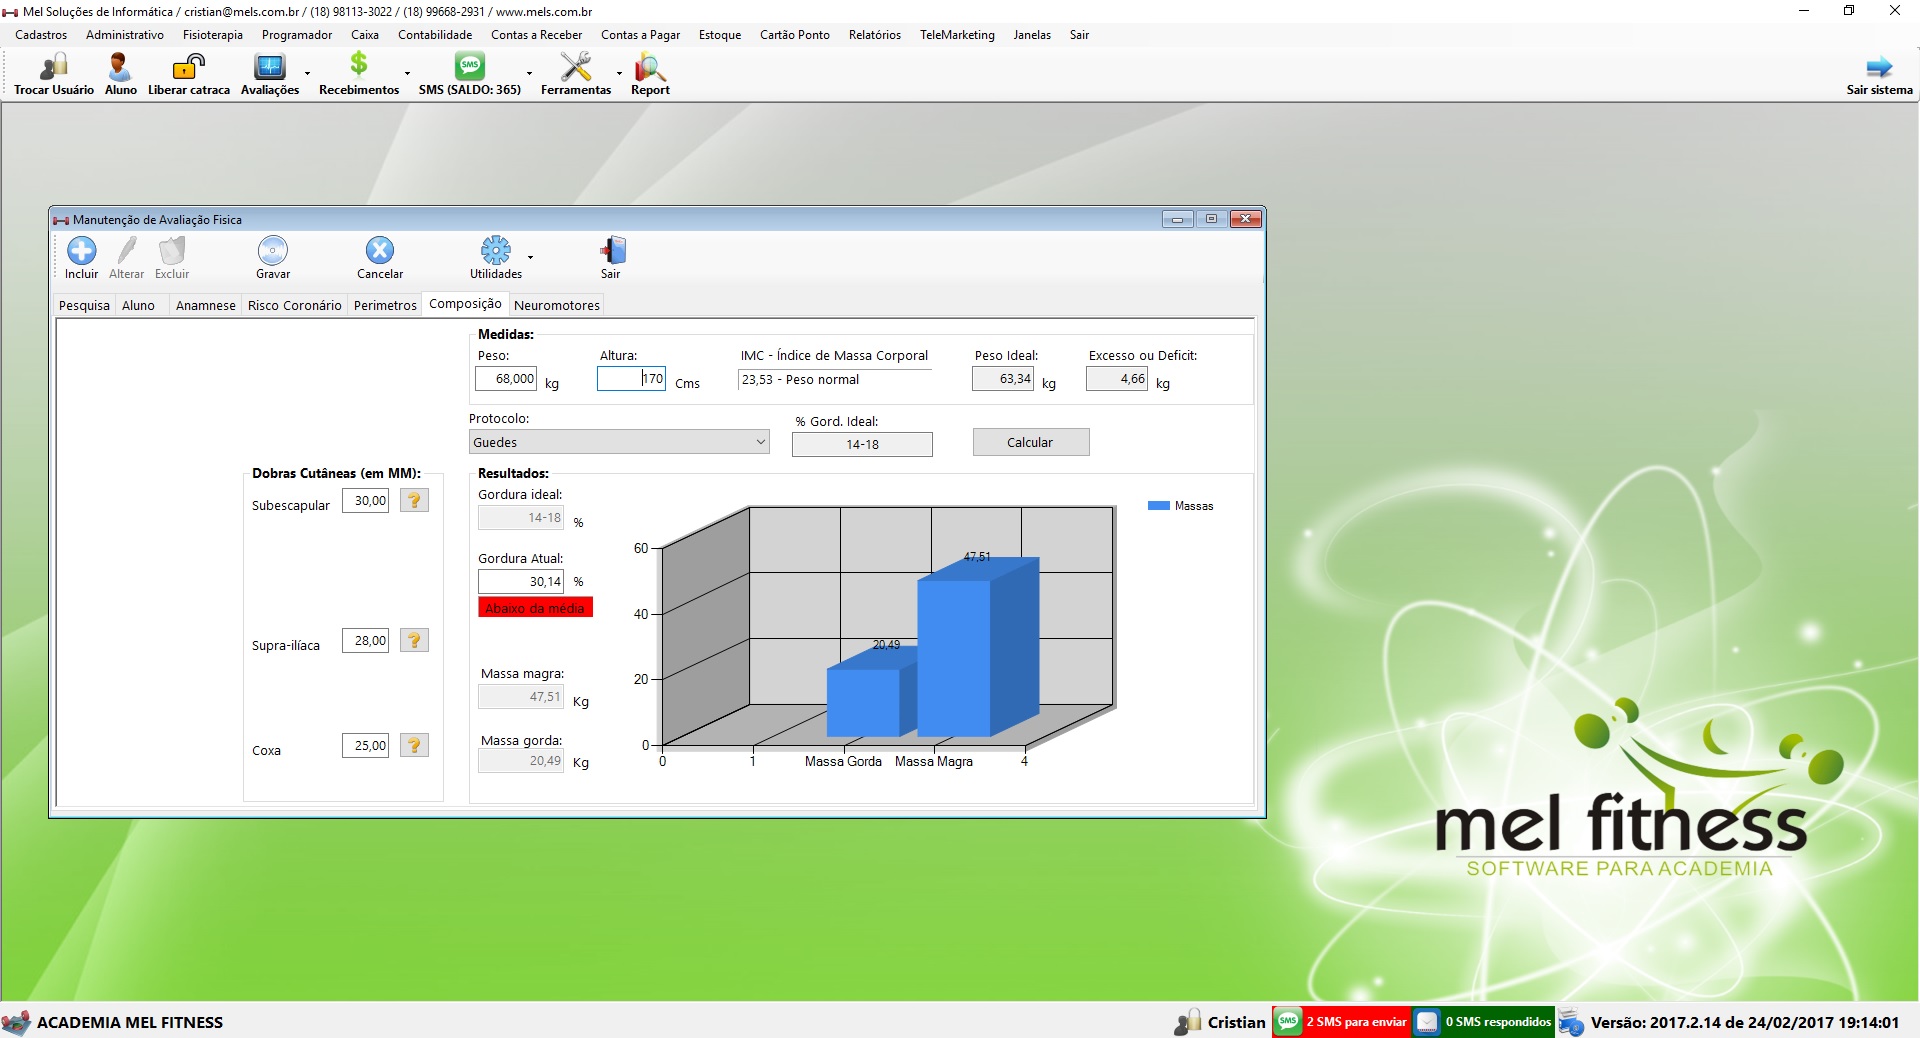This screenshot has height=1038, width=1920.
Task: Open the Avaliações dropdown arrow
Action: pos(307,74)
